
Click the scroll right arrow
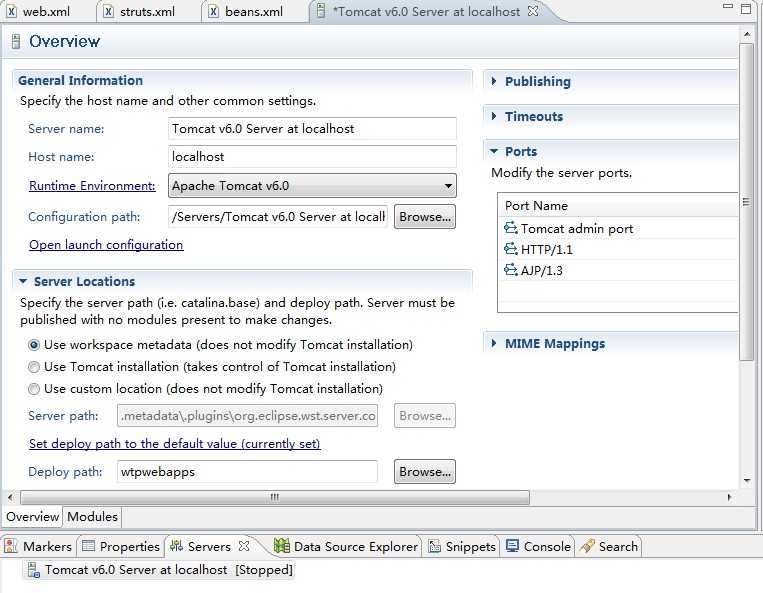[x=729, y=497]
